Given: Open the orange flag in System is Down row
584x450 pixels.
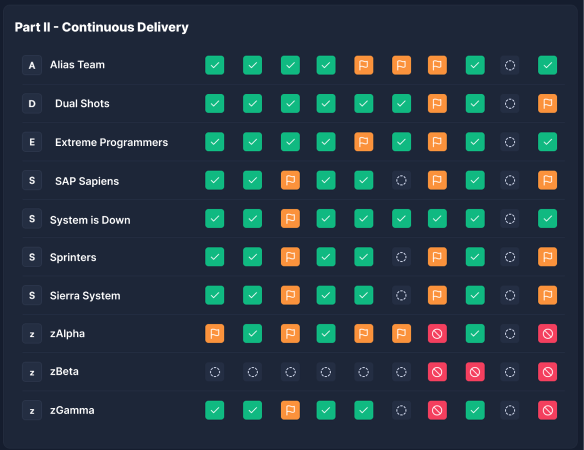Looking at the screenshot, I should [290, 219].
